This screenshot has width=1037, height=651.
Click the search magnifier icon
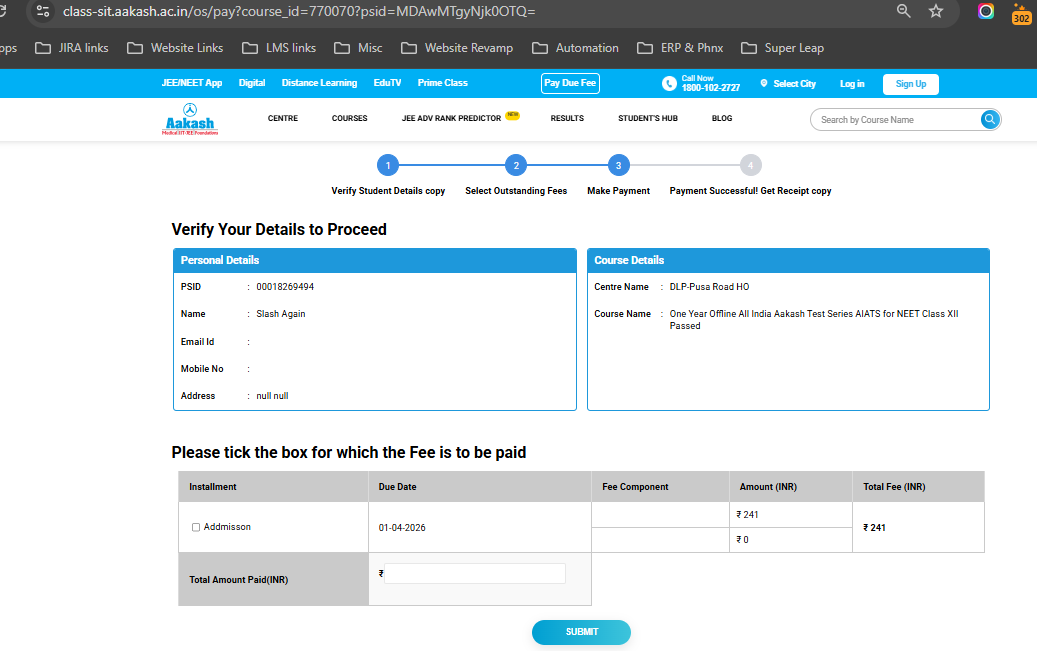point(989,120)
